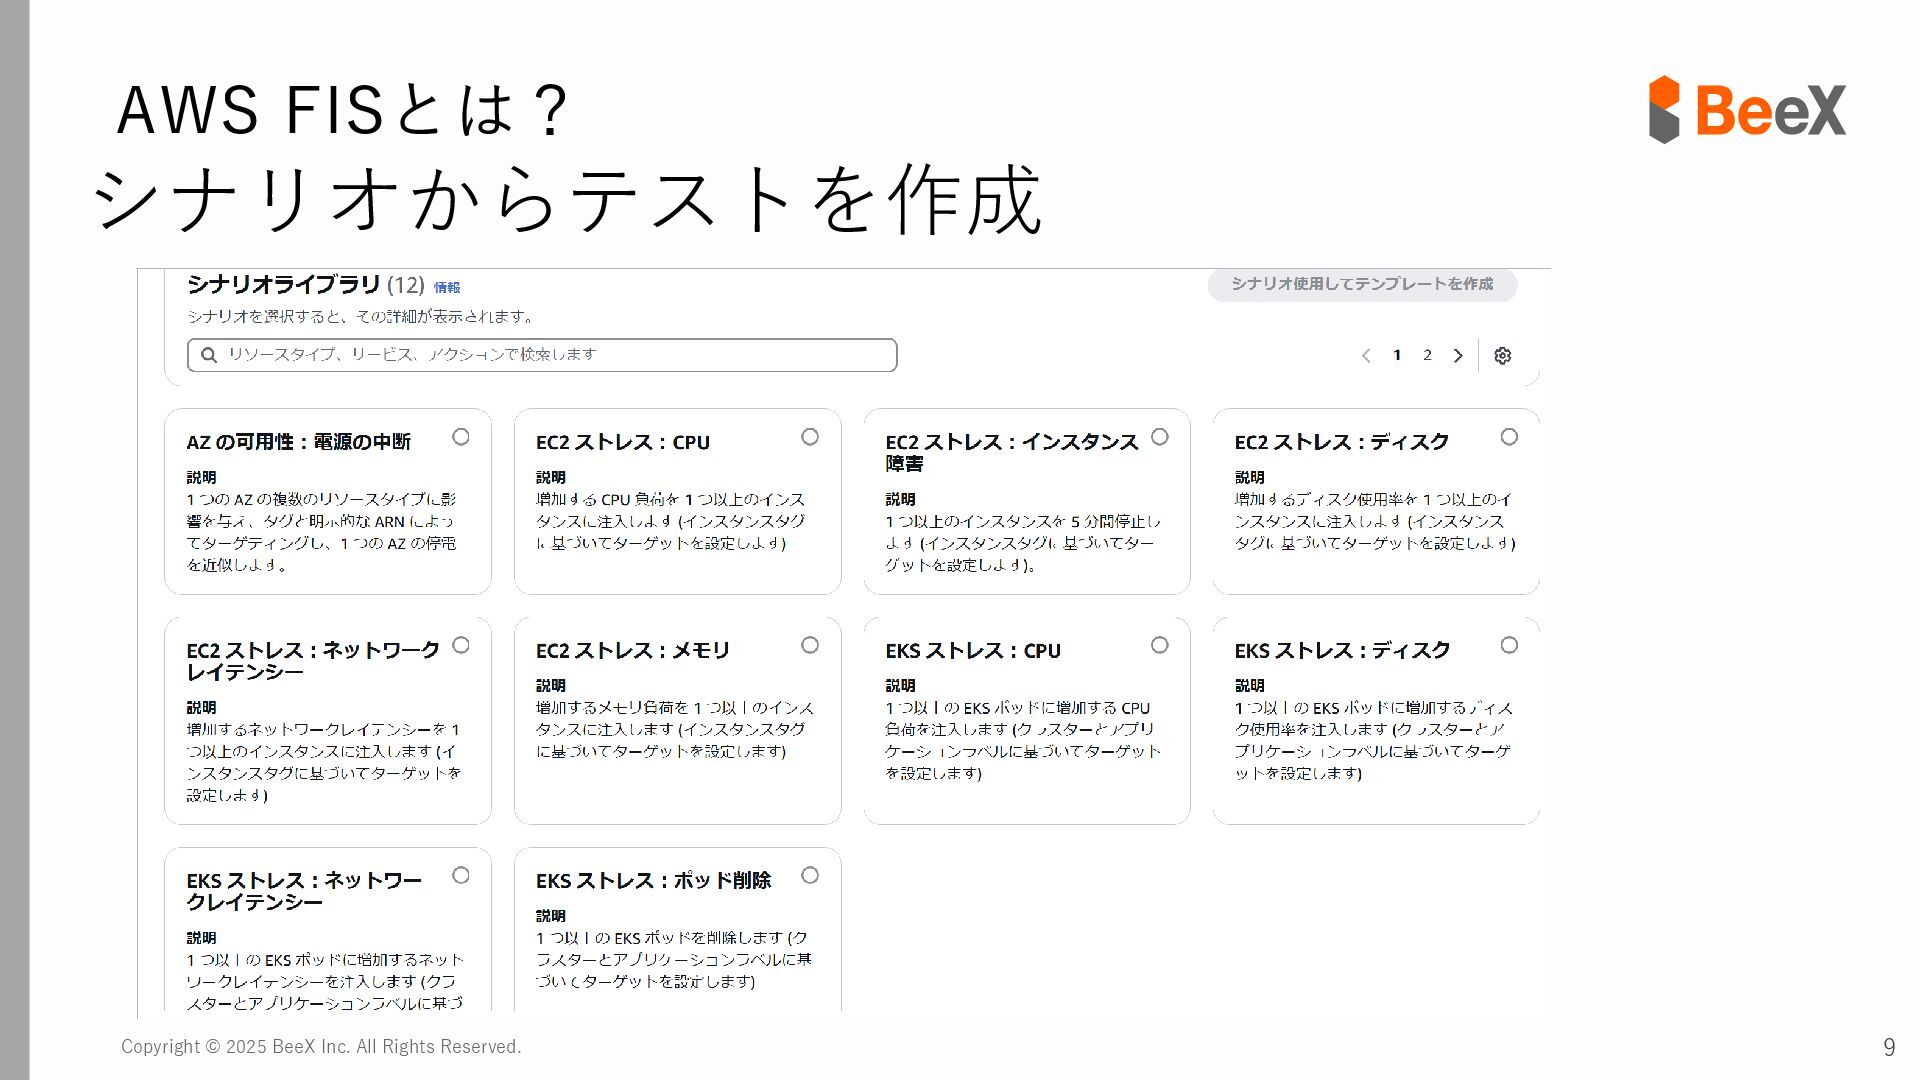Select the EC2 ストレス: ネットワークレイテンシー radio
Screen dimensions: 1920x1080
tap(461, 645)
